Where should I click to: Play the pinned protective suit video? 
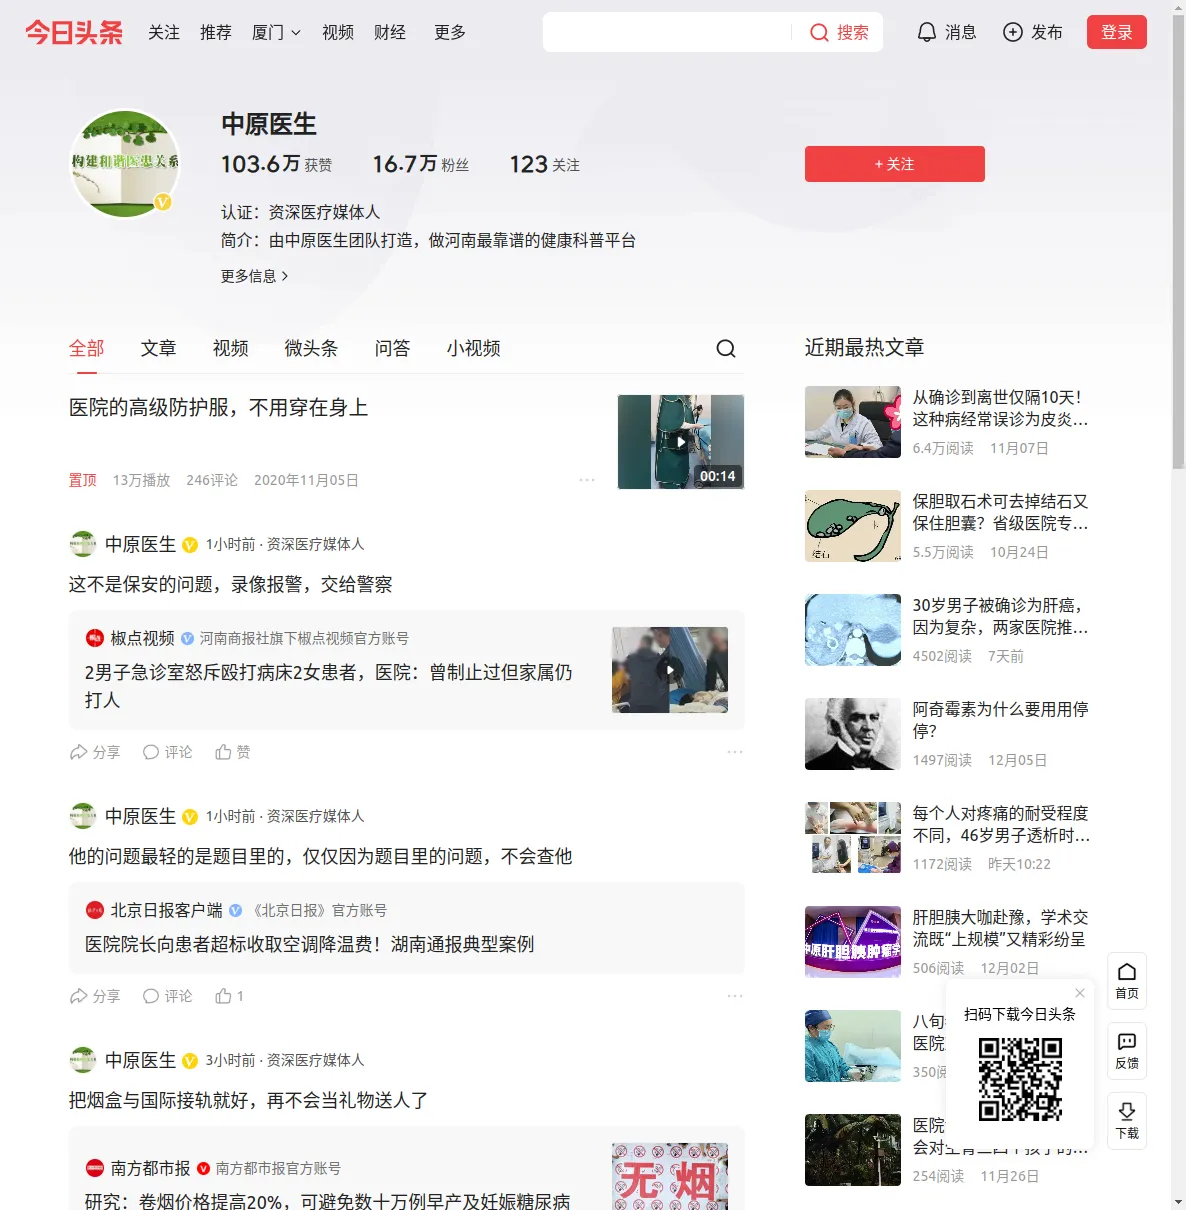(x=681, y=442)
